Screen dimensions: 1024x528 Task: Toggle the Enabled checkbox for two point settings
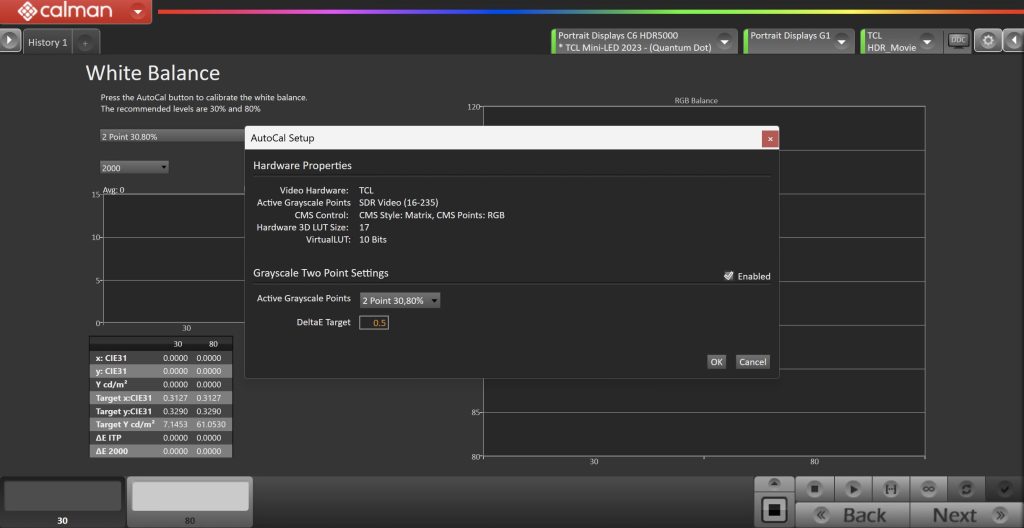click(x=729, y=276)
